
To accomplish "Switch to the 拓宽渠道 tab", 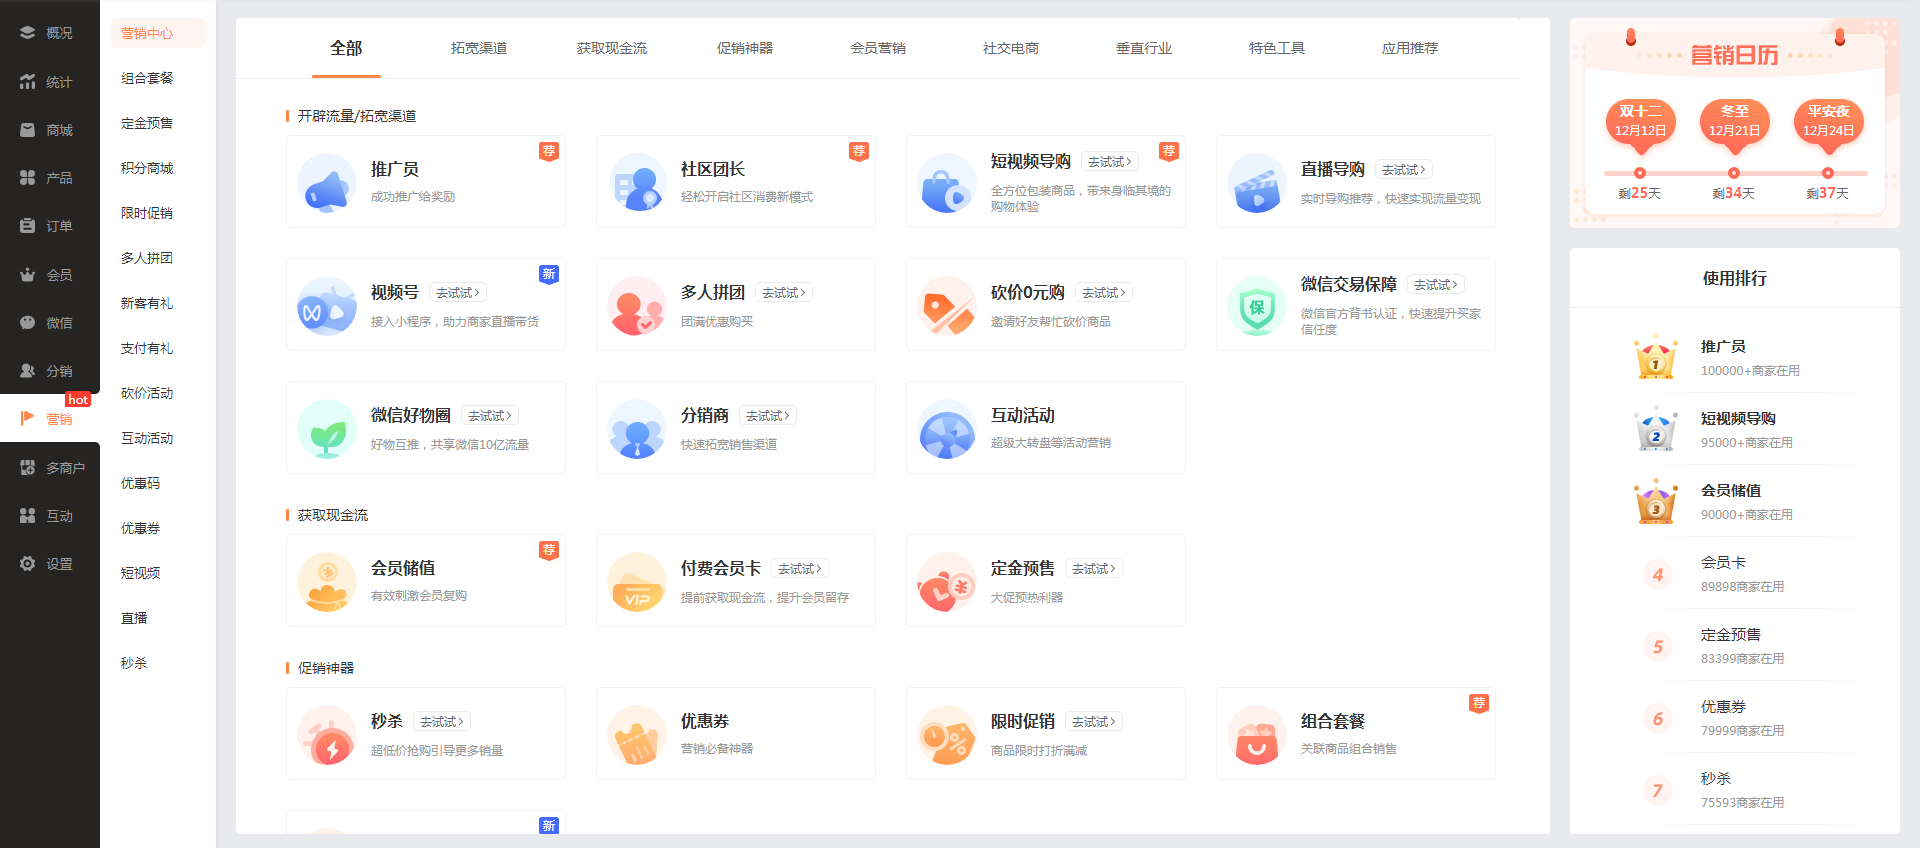I will pyautogui.click(x=479, y=48).
